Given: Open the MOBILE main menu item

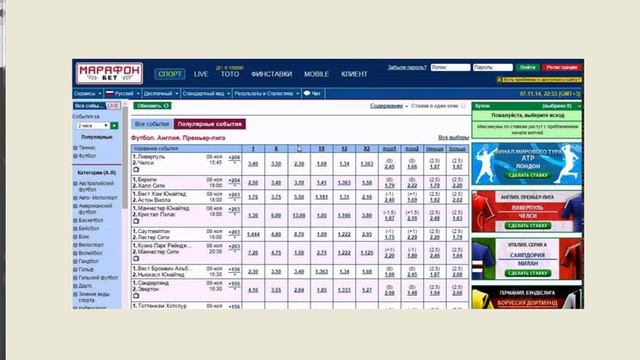Looking at the screenshot, I should click(x=316, y=74).
